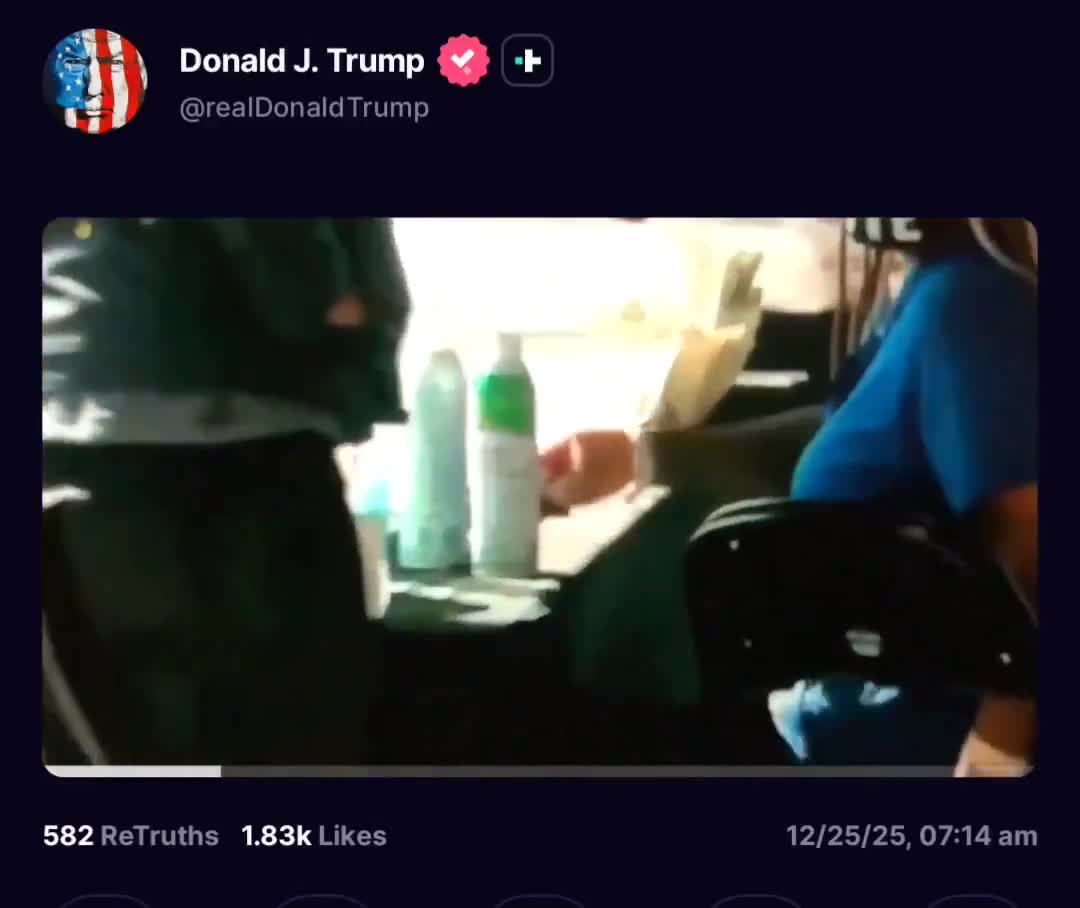This screenshot has width=1080, height=908.
Task: Open the @realDonaldTrump handle link
Action: (303, 107)
